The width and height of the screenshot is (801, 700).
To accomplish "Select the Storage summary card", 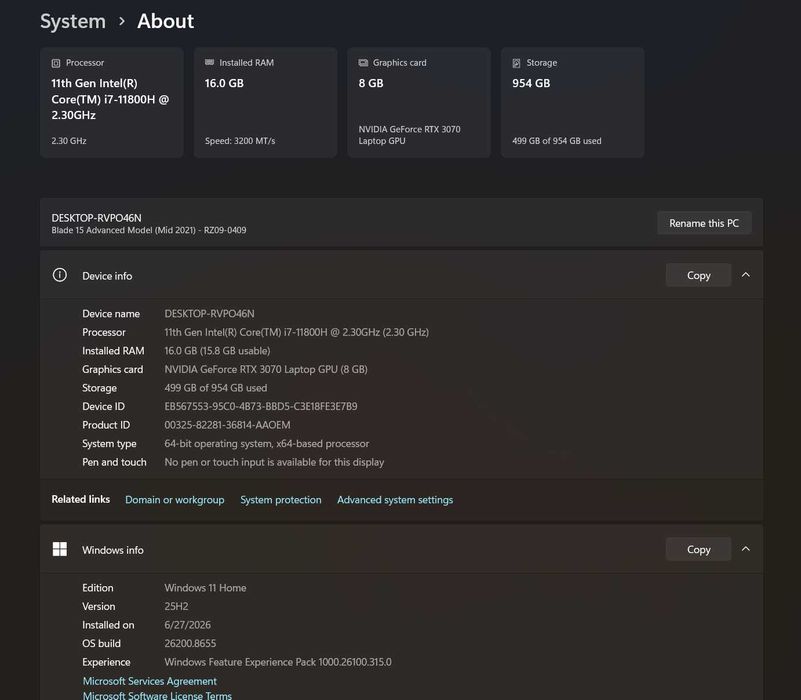I will [x=572, y=102].
